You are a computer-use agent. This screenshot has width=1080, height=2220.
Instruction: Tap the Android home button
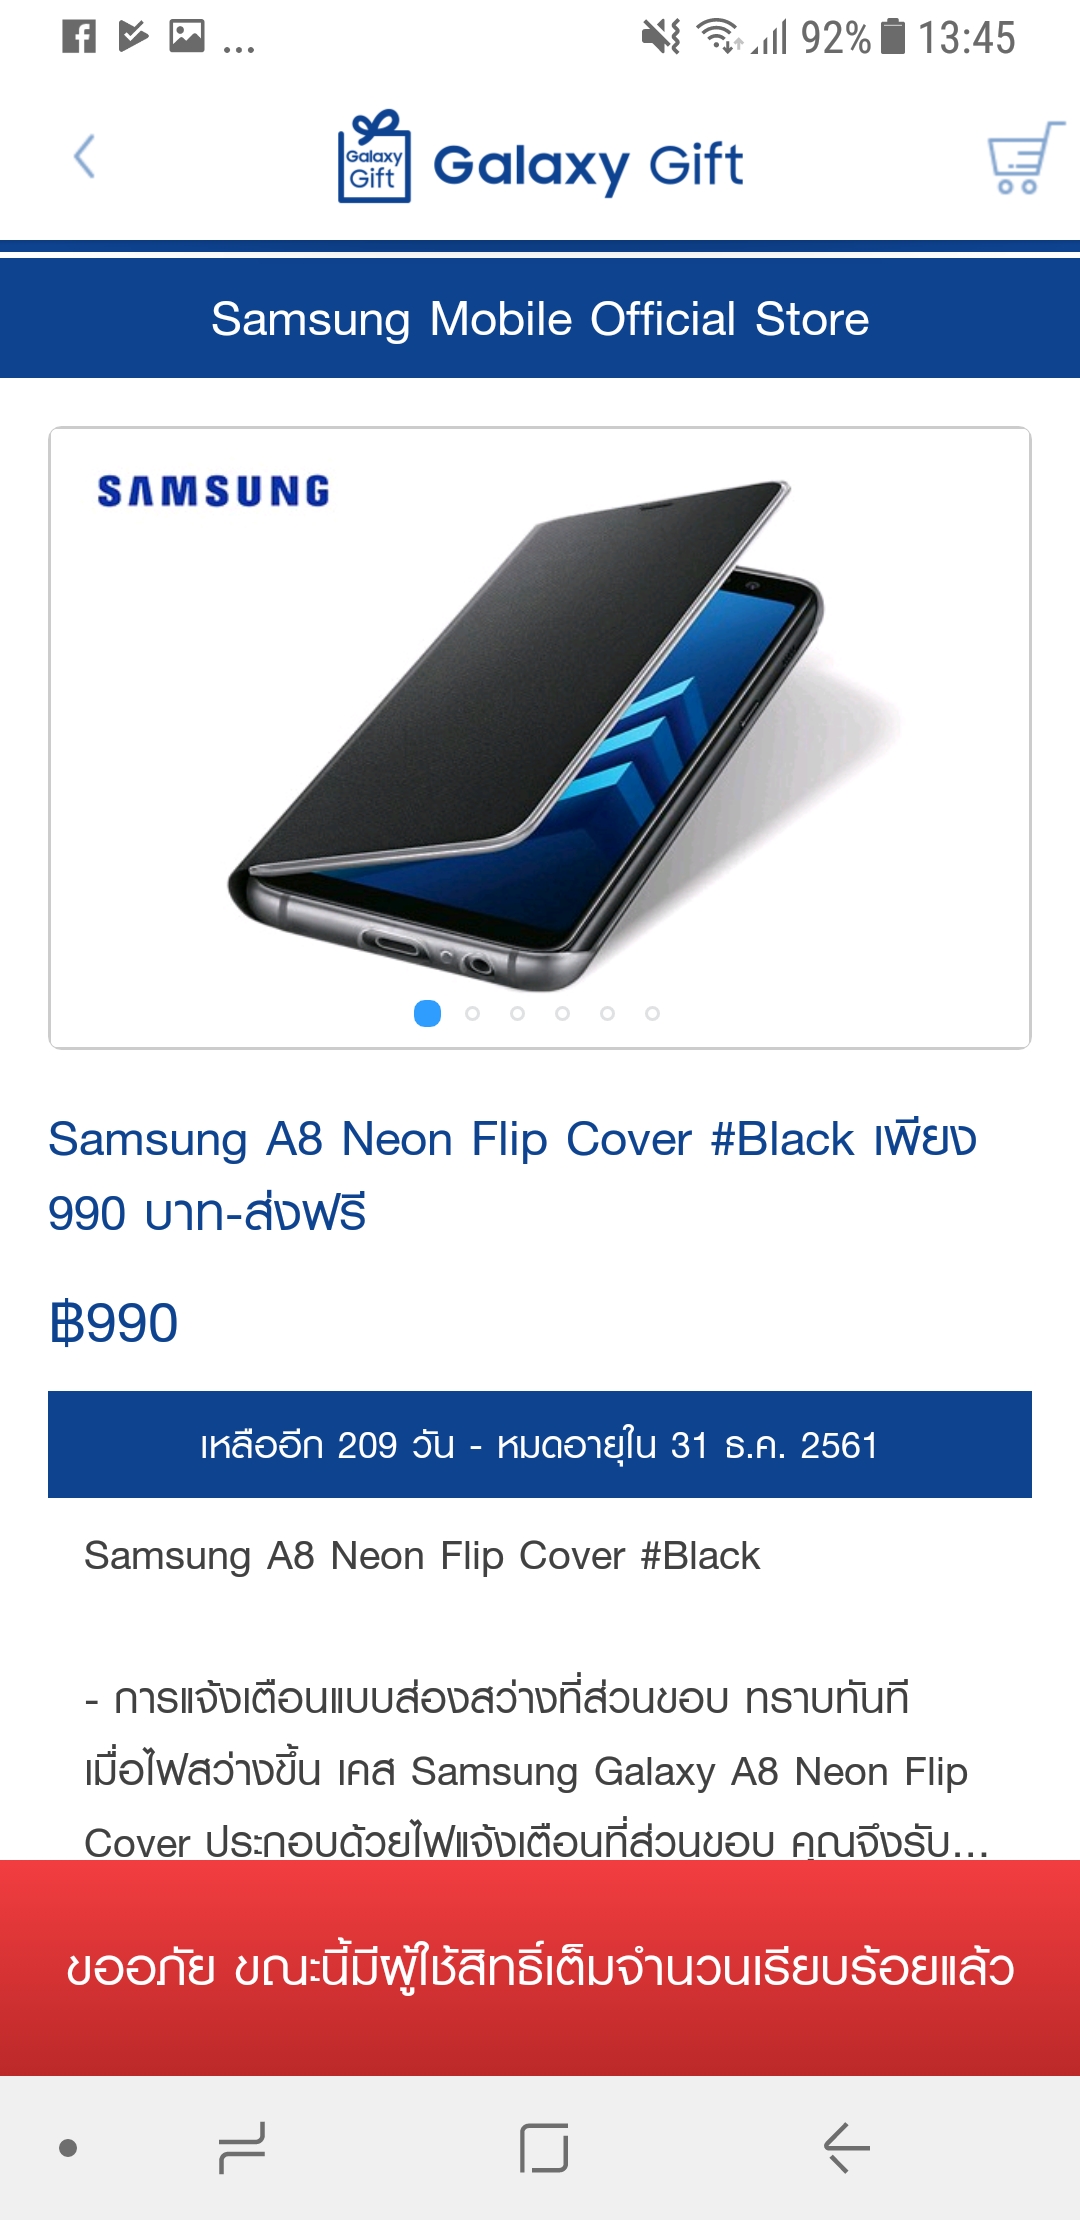pos(544,2148)
